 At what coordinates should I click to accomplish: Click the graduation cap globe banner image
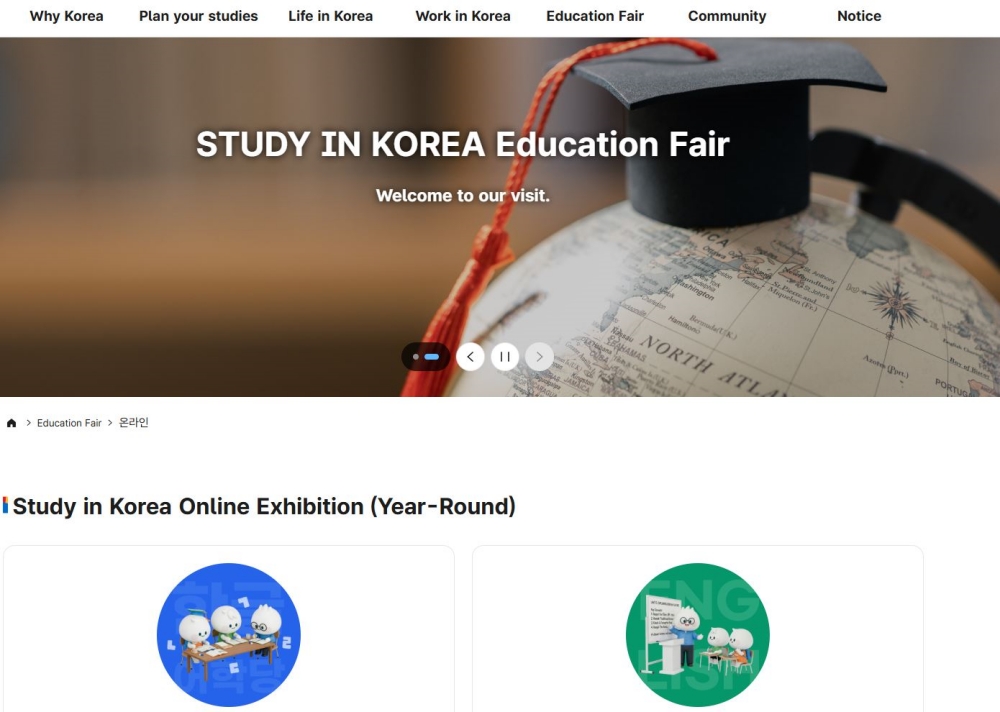pos(500,217)
